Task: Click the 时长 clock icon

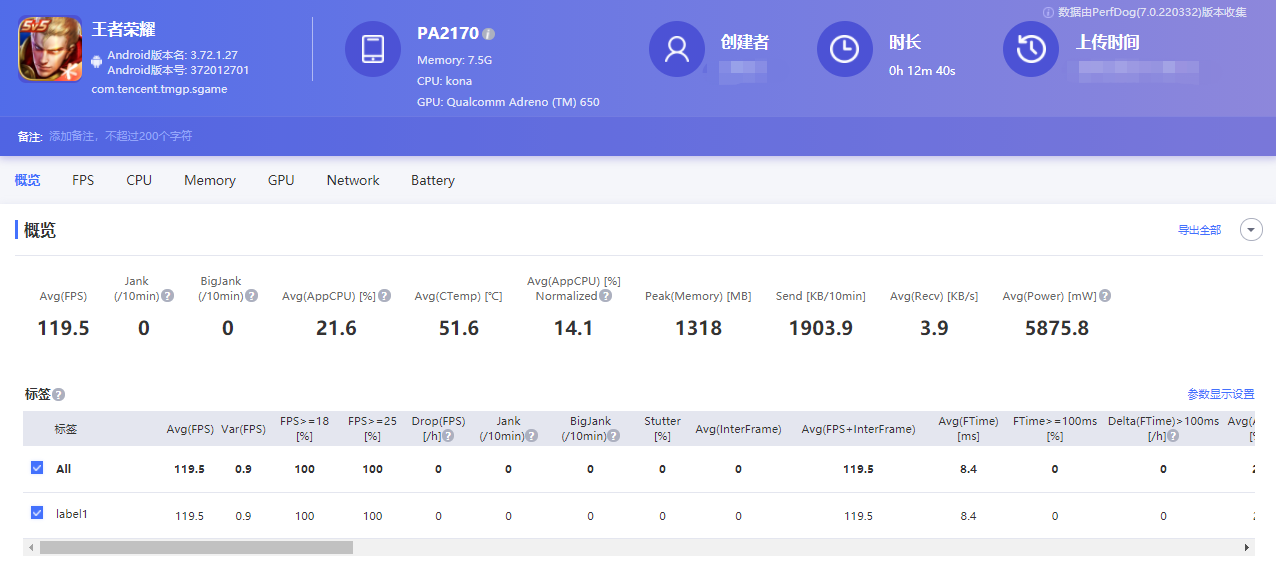Action: click(845, 49)
